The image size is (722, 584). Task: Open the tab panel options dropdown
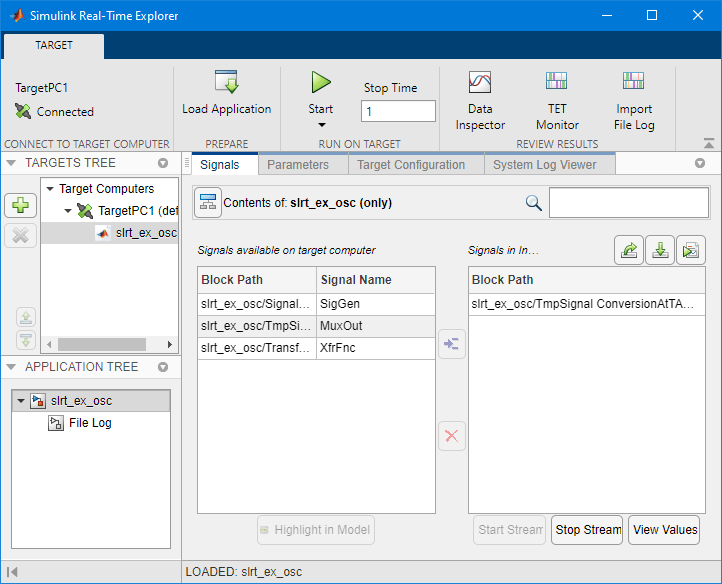pyautogui.click(x=700, y=163)
